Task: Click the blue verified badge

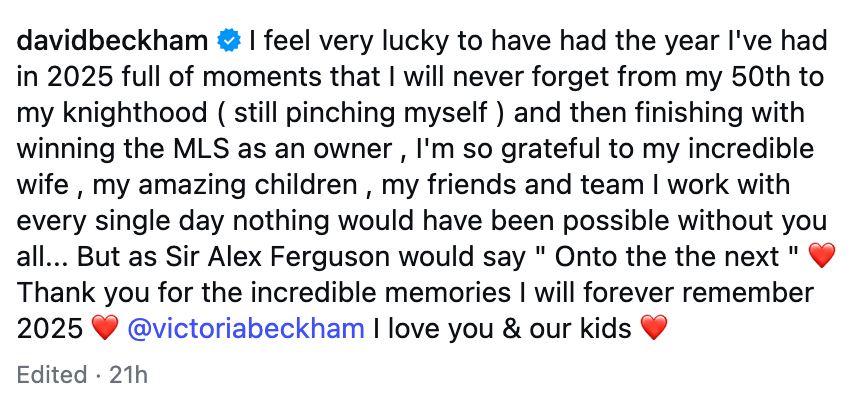Action: tap(229, 41)
